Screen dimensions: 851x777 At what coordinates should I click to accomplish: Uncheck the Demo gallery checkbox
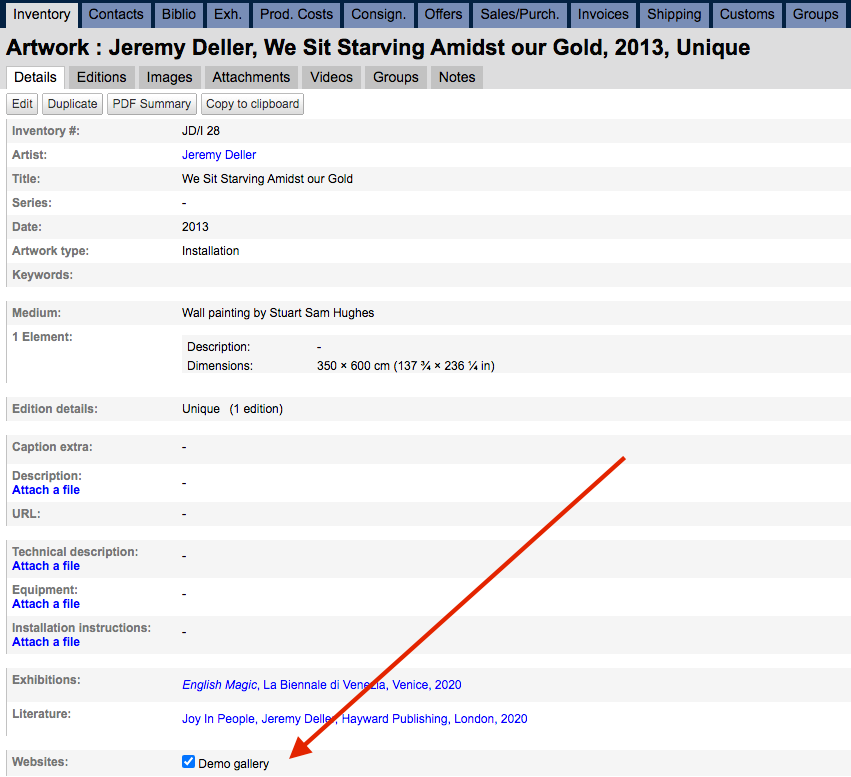pyautogui.click(x=189, y=763)
